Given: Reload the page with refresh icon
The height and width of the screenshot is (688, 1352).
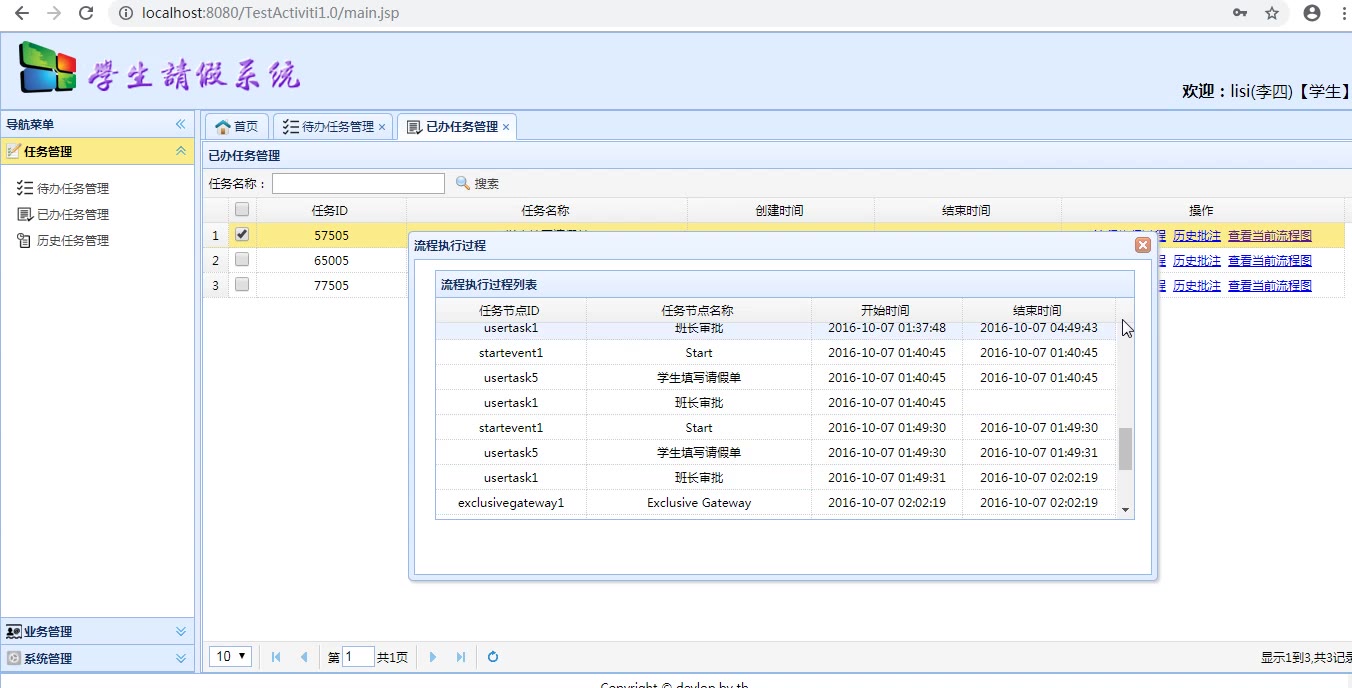Looking at the screenshot, I should pos(86,13).
